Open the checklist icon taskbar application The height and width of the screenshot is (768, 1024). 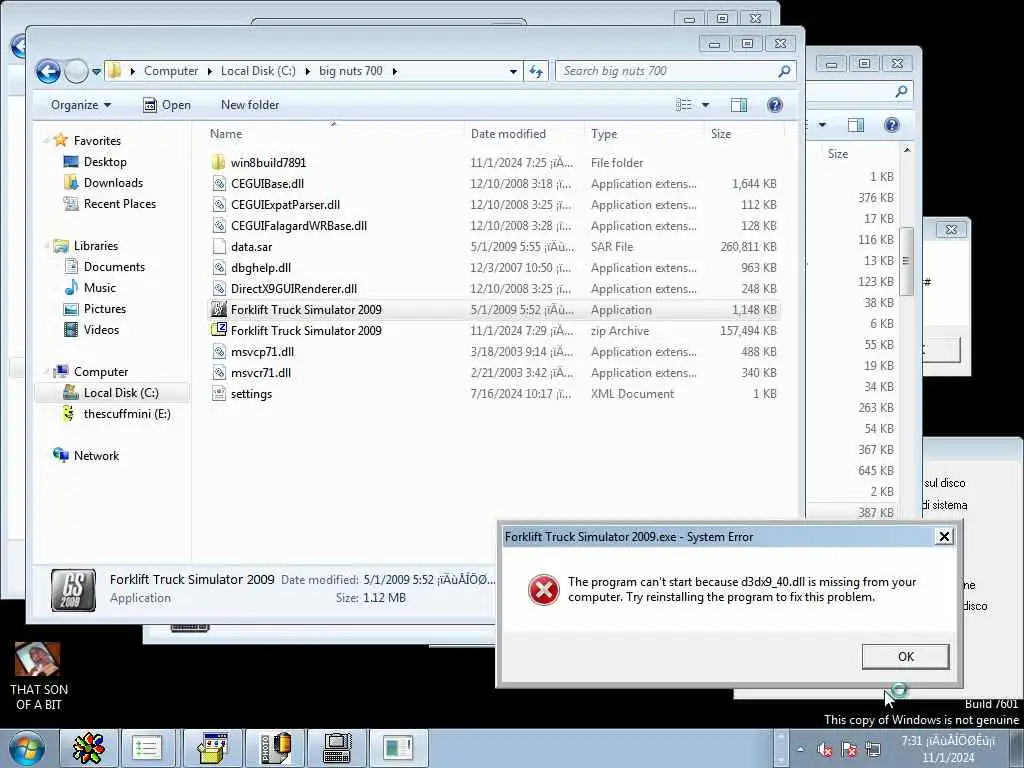point(146,748)
